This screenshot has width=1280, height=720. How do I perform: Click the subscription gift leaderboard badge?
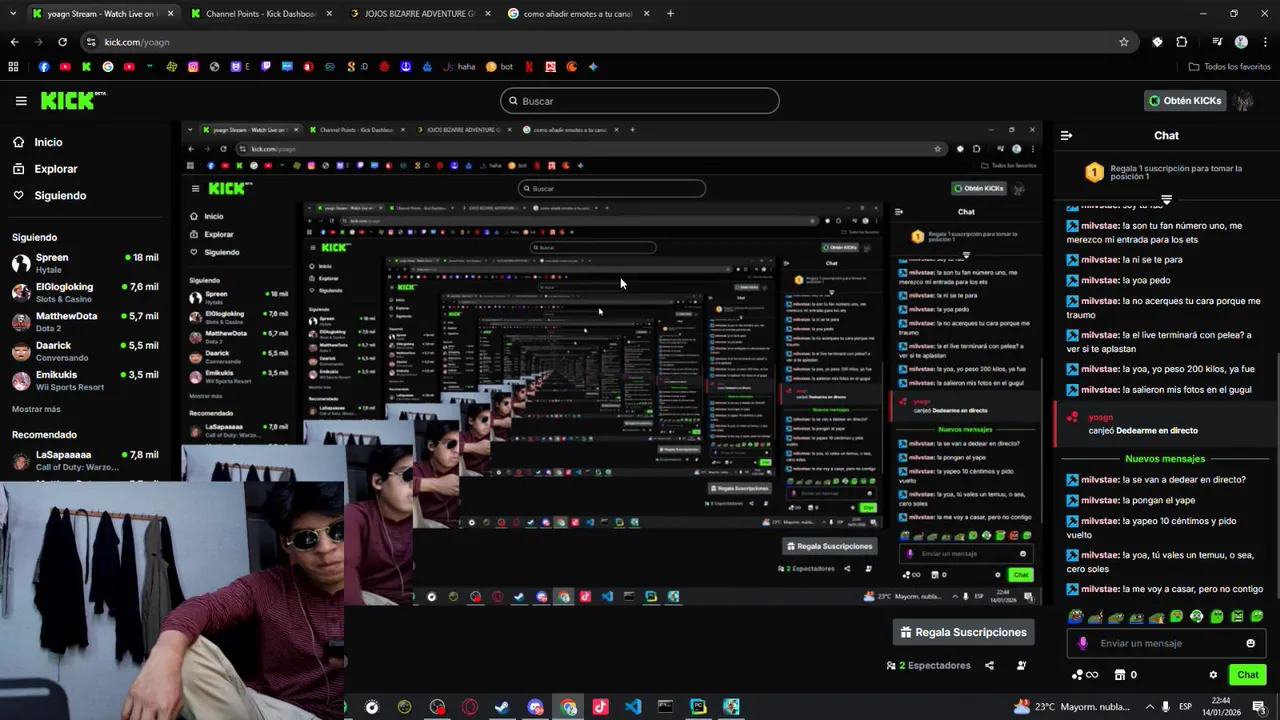(x=1094, y=173)
